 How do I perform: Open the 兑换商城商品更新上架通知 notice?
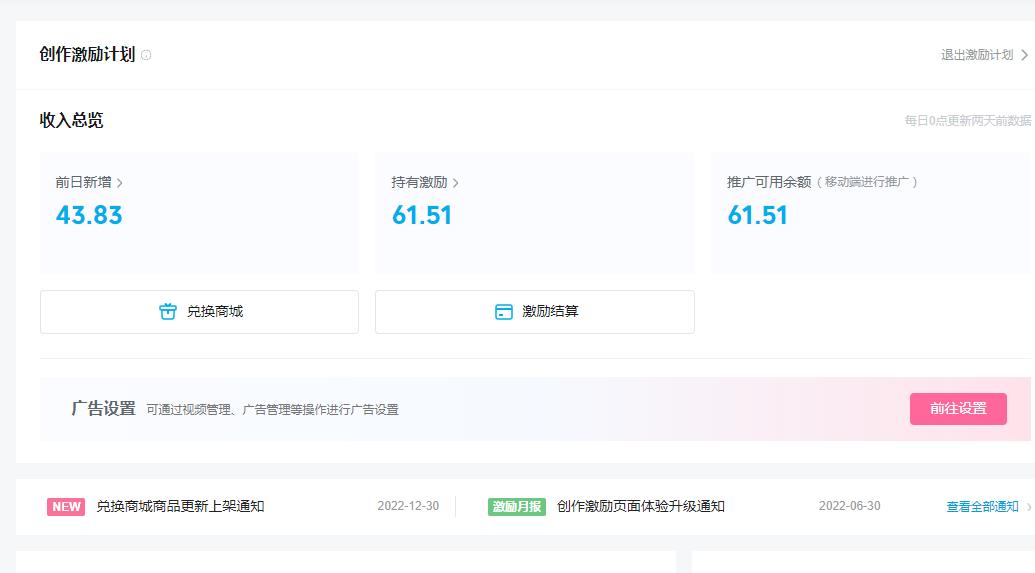[180, 506]
